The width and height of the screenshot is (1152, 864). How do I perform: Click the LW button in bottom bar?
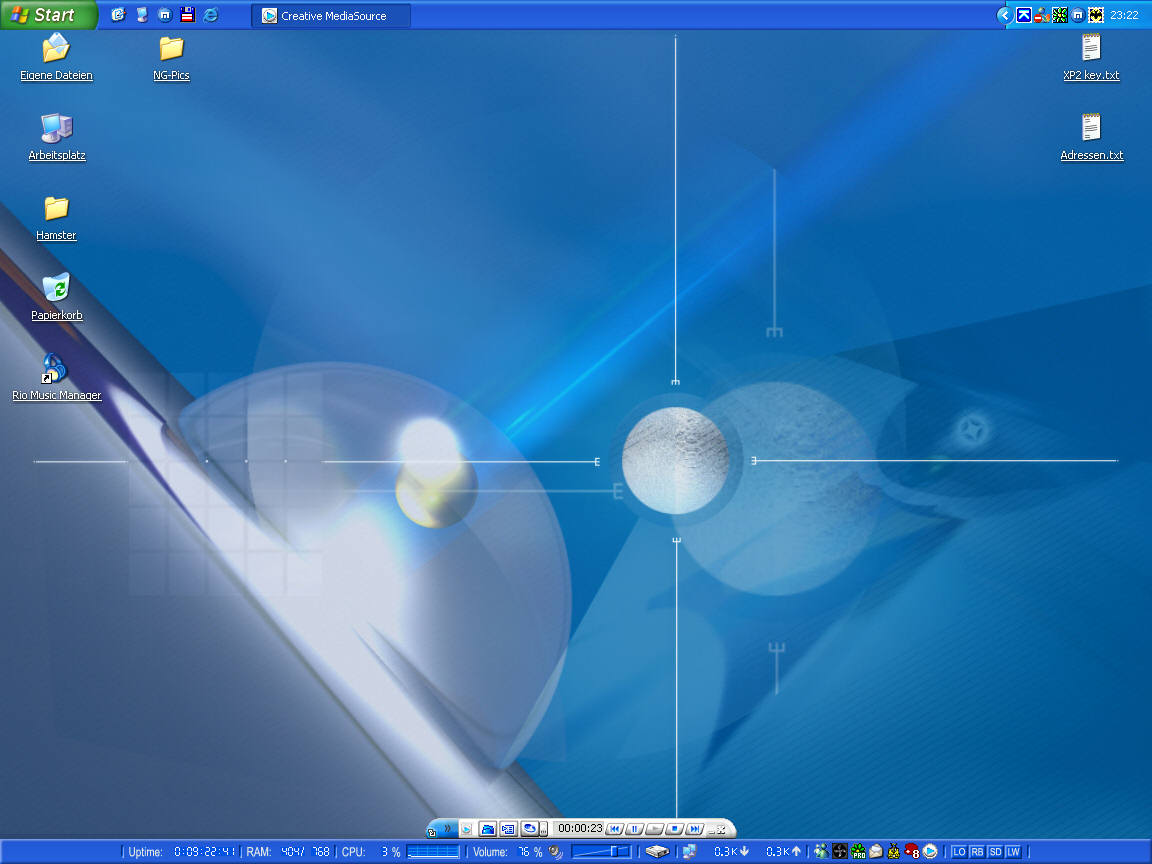(1013, 852)
